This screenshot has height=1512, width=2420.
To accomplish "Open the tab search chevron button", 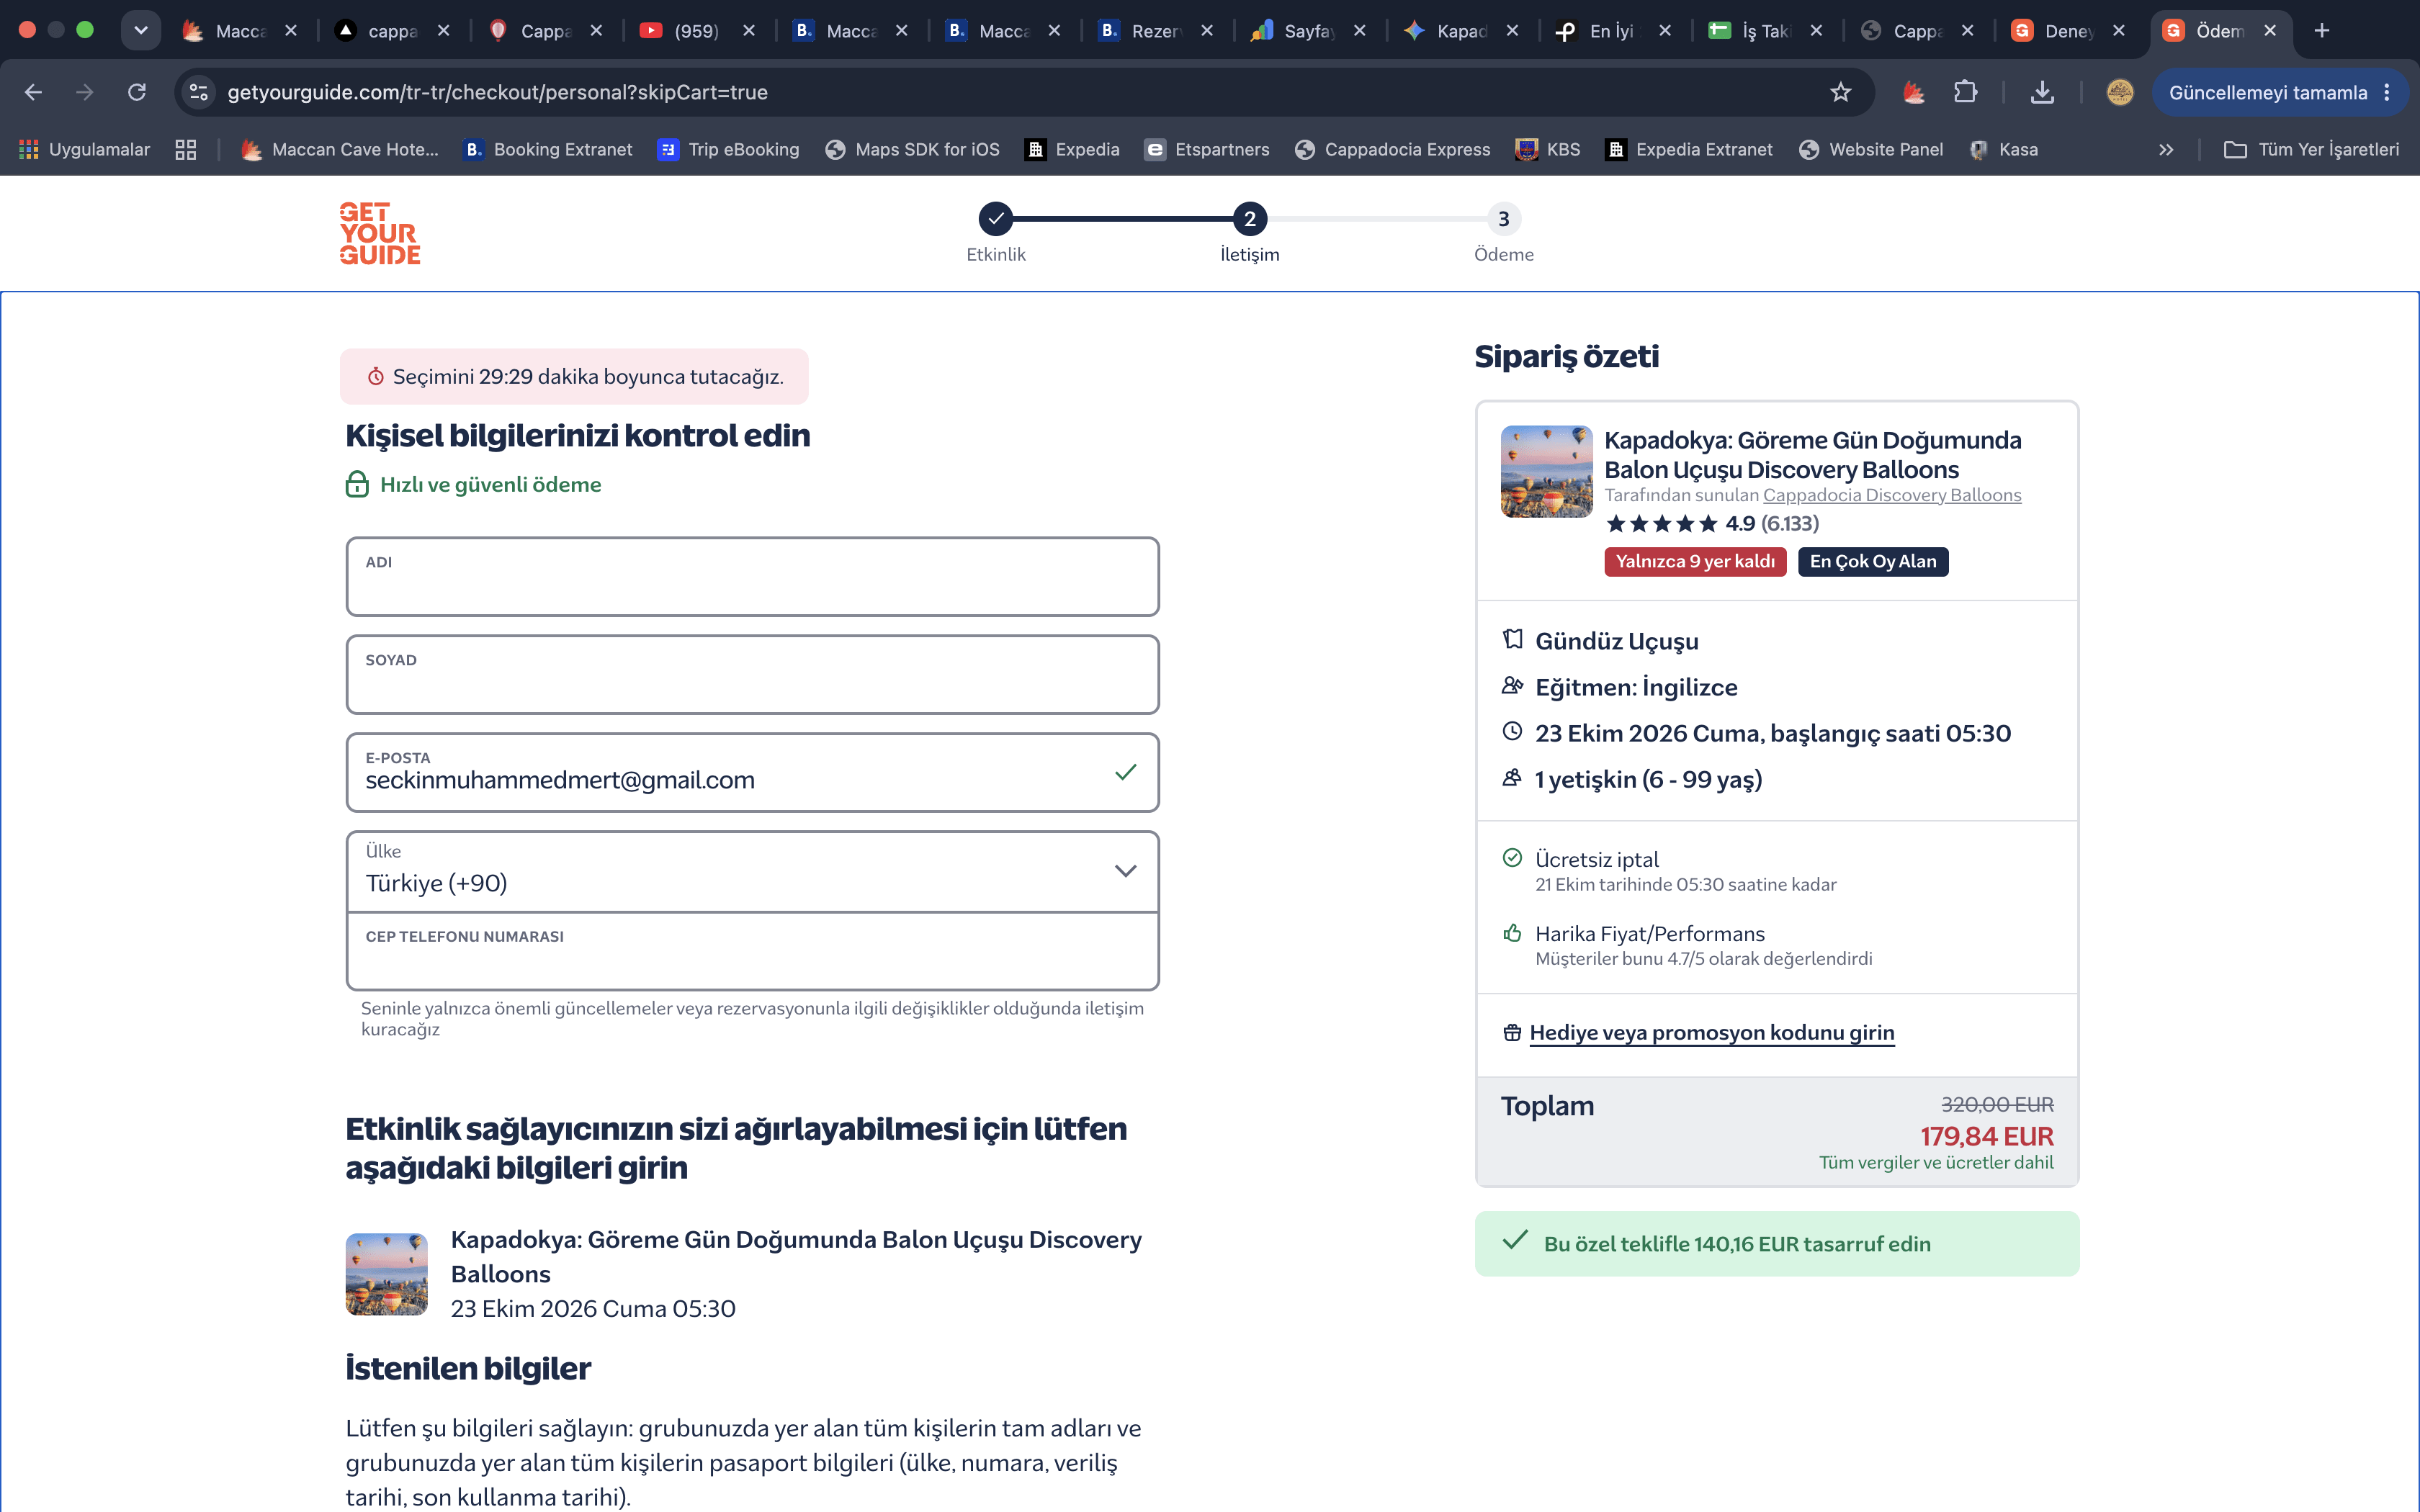I will (141, 31).
